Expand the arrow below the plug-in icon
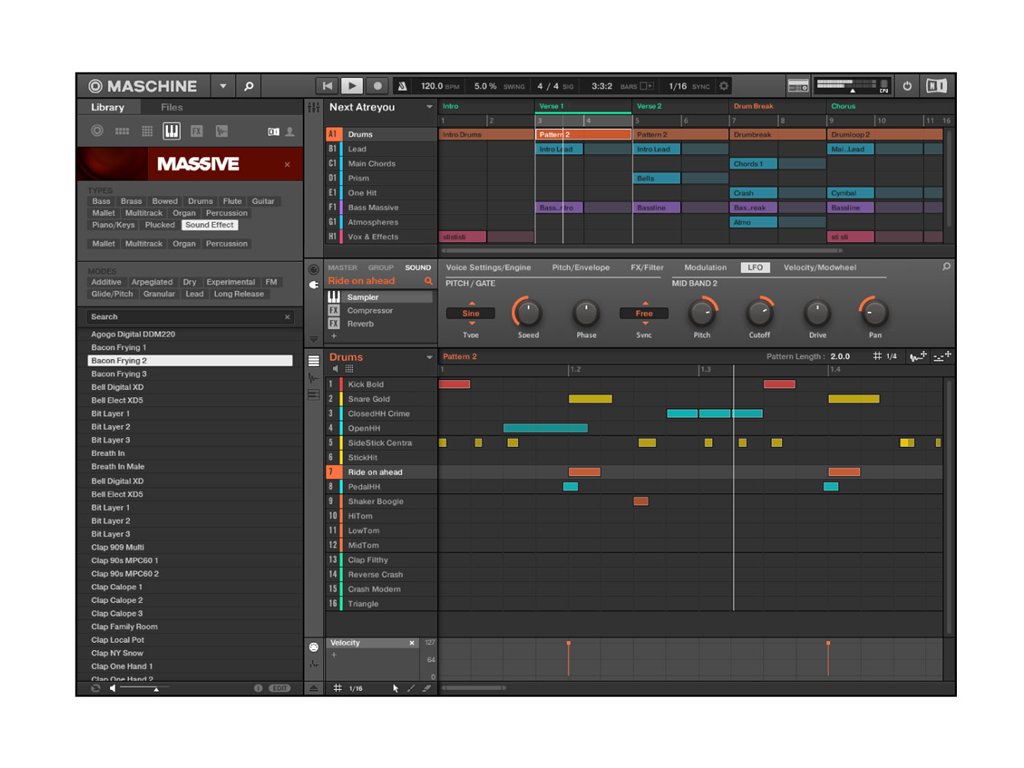This screenshot has height=768, width=1024. click(x=314, y=339)
